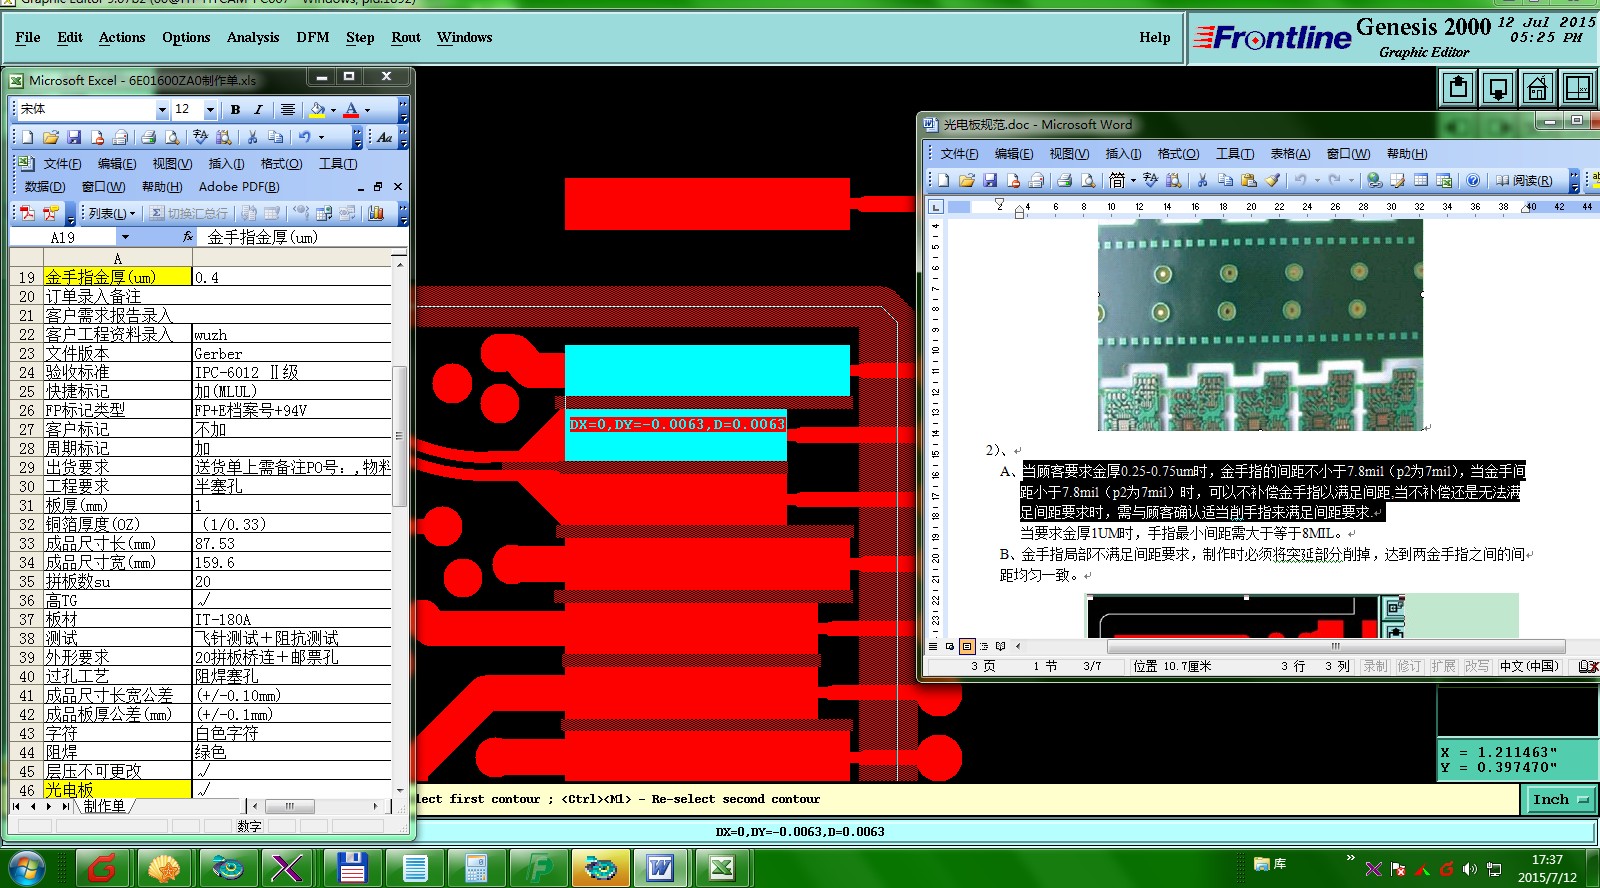Click the Excel icon in the taskbar
The width and height of the screenshot is (1600, 888).
tap(722, 868)
